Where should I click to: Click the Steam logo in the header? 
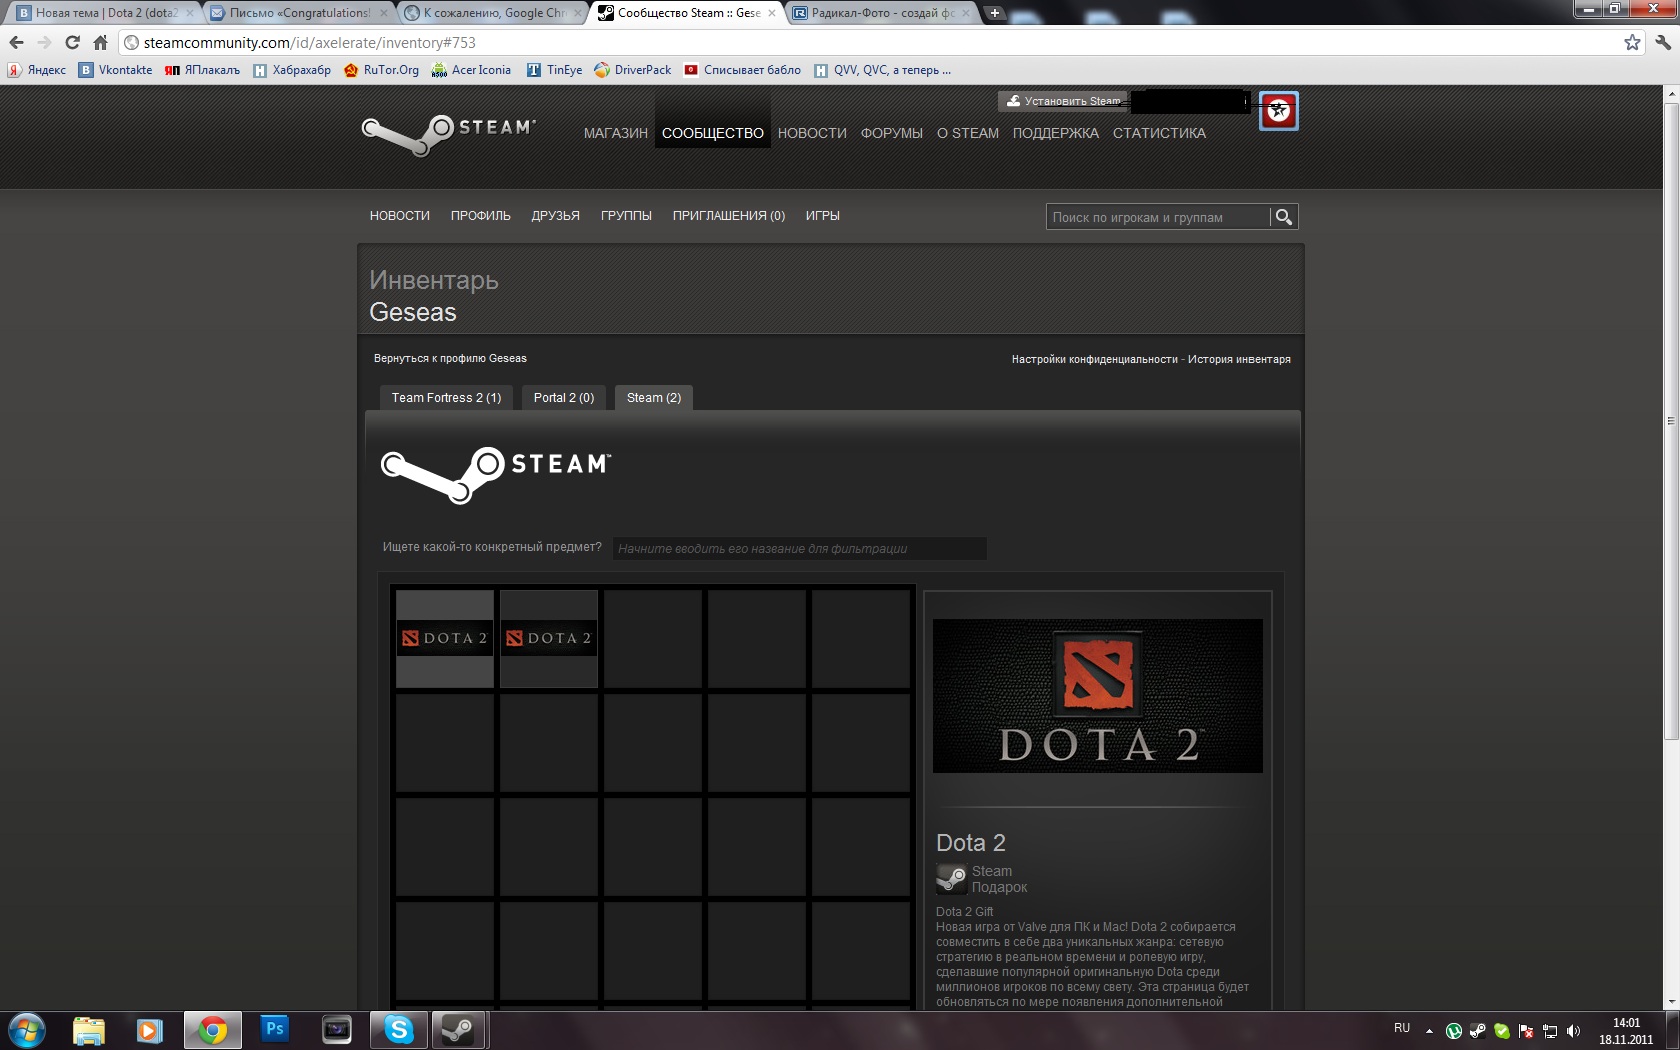click(x=448, y=134)
